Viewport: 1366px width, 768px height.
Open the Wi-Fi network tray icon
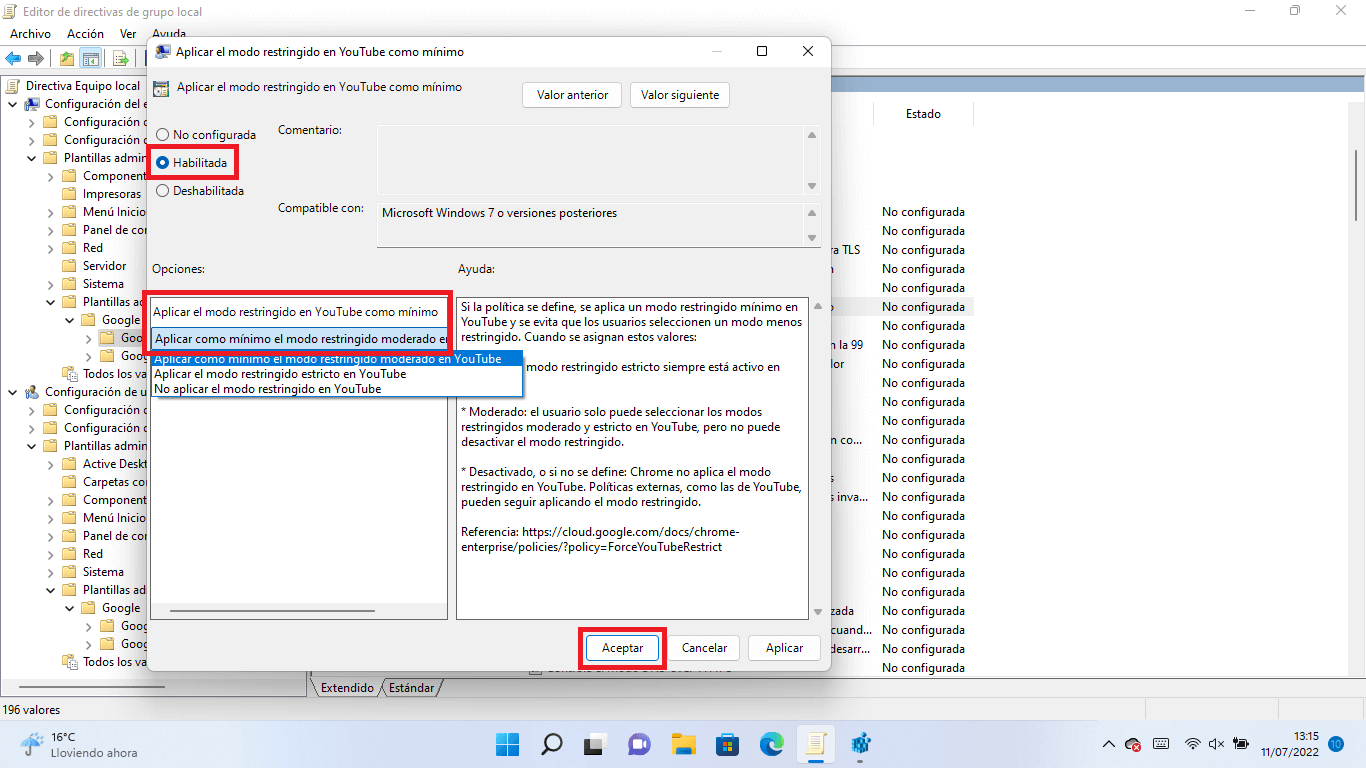coord(1192,744)
